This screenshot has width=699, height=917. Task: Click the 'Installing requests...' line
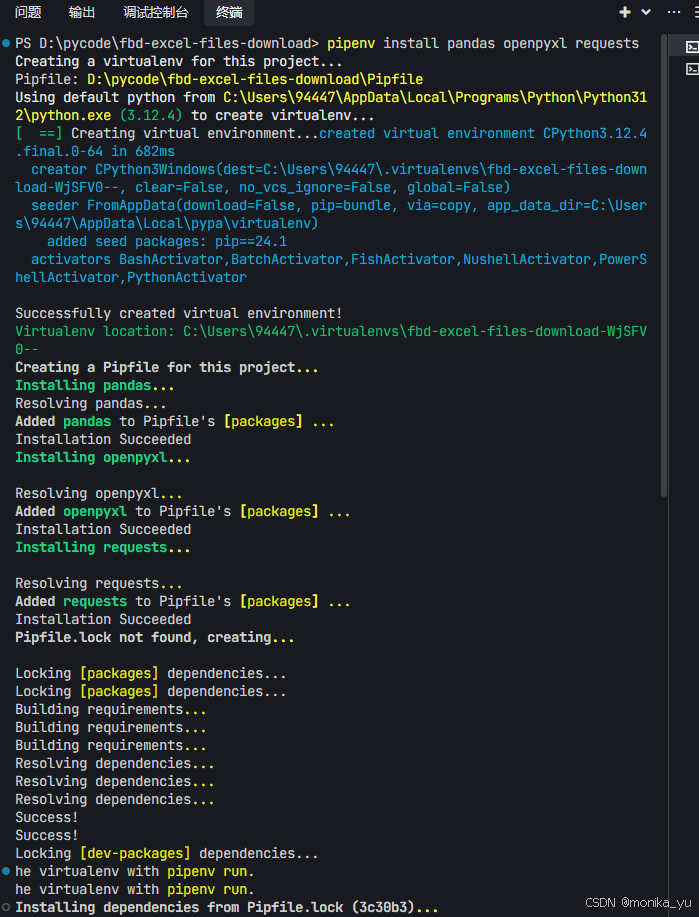[x=103, y=548]
